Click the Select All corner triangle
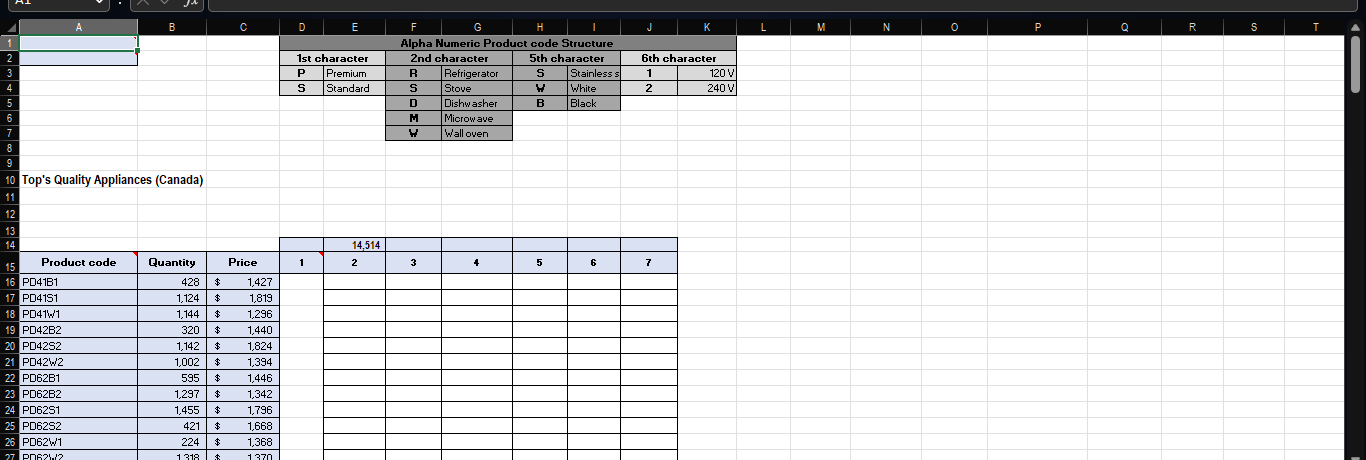 click(x=9, y=27)
